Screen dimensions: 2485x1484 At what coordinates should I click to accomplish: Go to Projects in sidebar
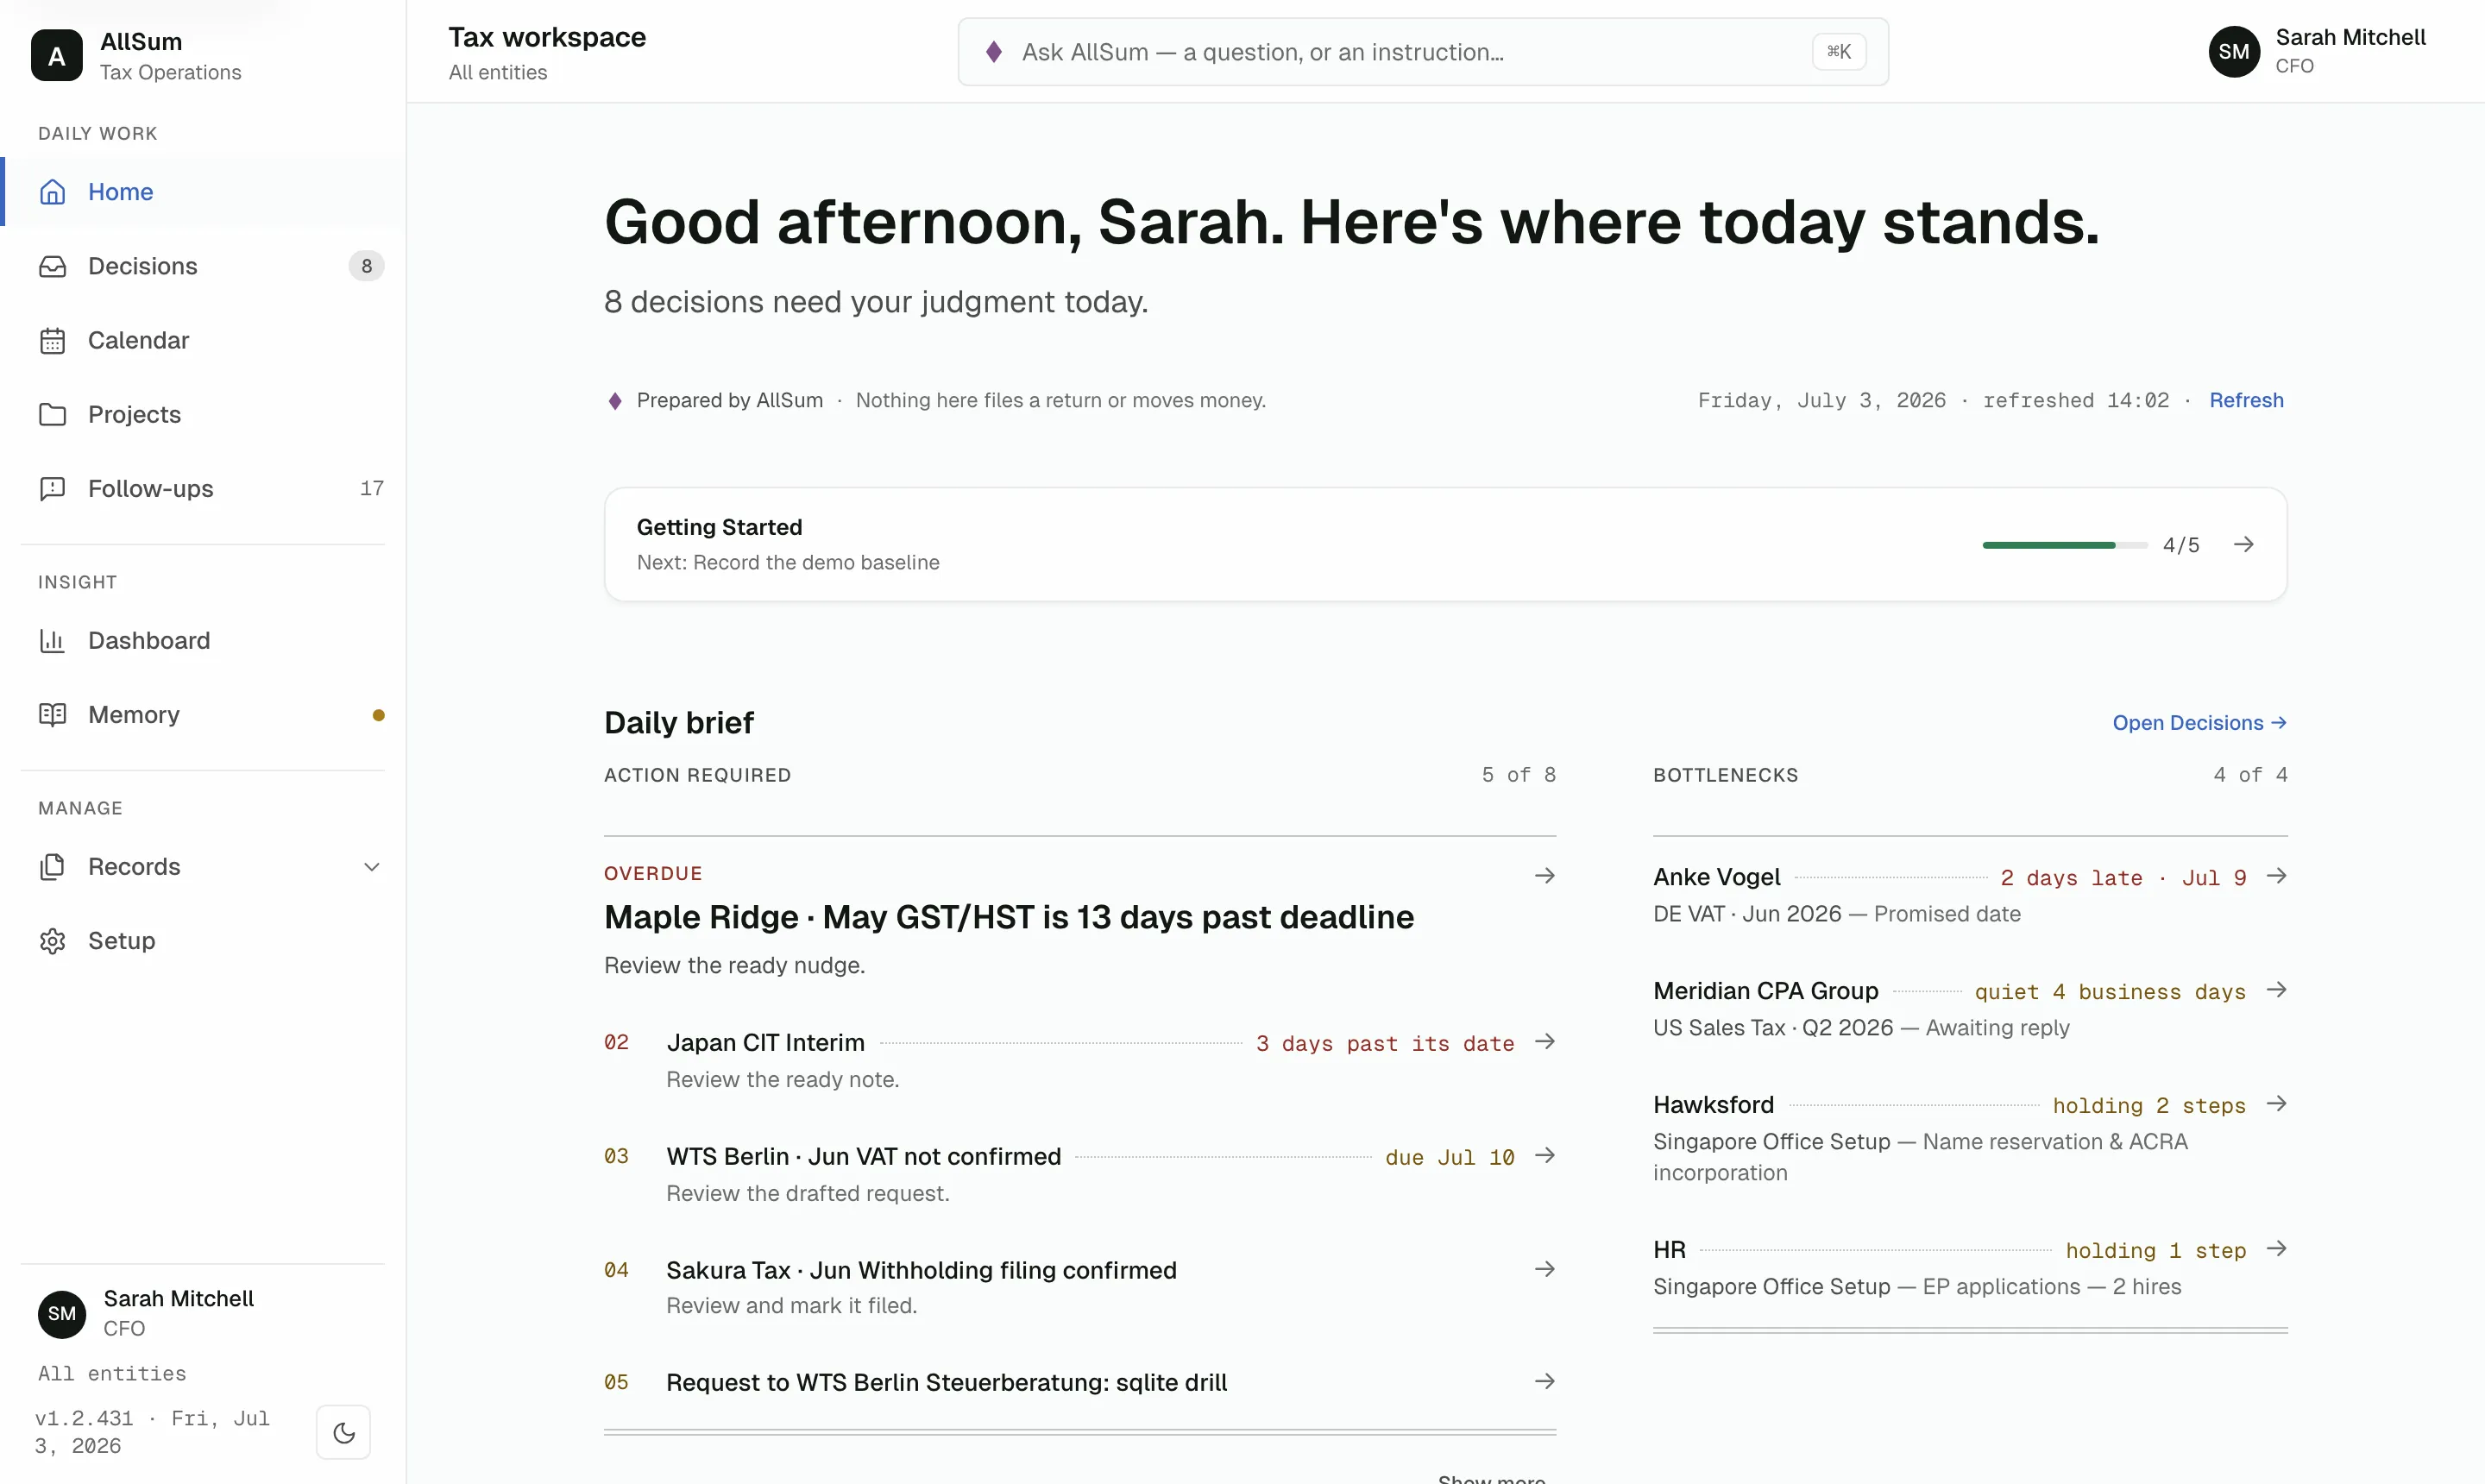tap(203, 414)
